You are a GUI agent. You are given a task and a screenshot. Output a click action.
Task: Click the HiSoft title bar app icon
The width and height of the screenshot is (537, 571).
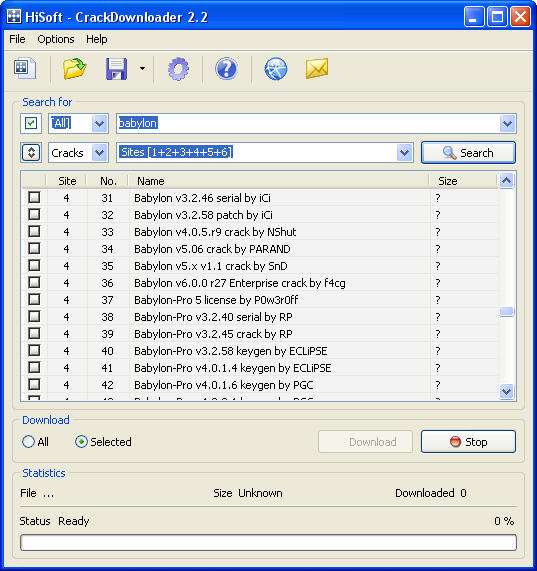pos(14,16)
